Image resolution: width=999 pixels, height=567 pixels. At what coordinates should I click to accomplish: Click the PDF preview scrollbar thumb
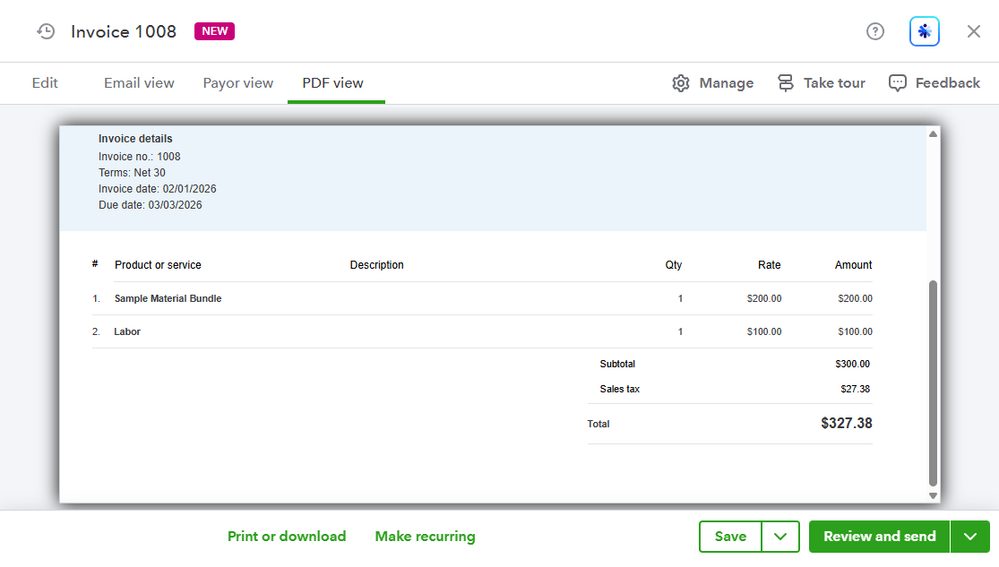(x=933, y=380)
